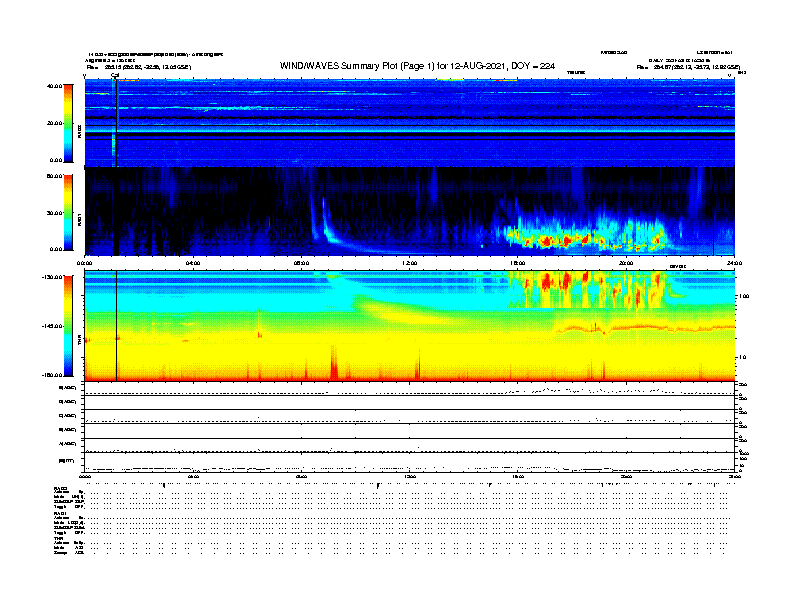This screenshot has height=612, width=792.
Task: Click the DOY = 224 text in title
Action: (533, 66)
